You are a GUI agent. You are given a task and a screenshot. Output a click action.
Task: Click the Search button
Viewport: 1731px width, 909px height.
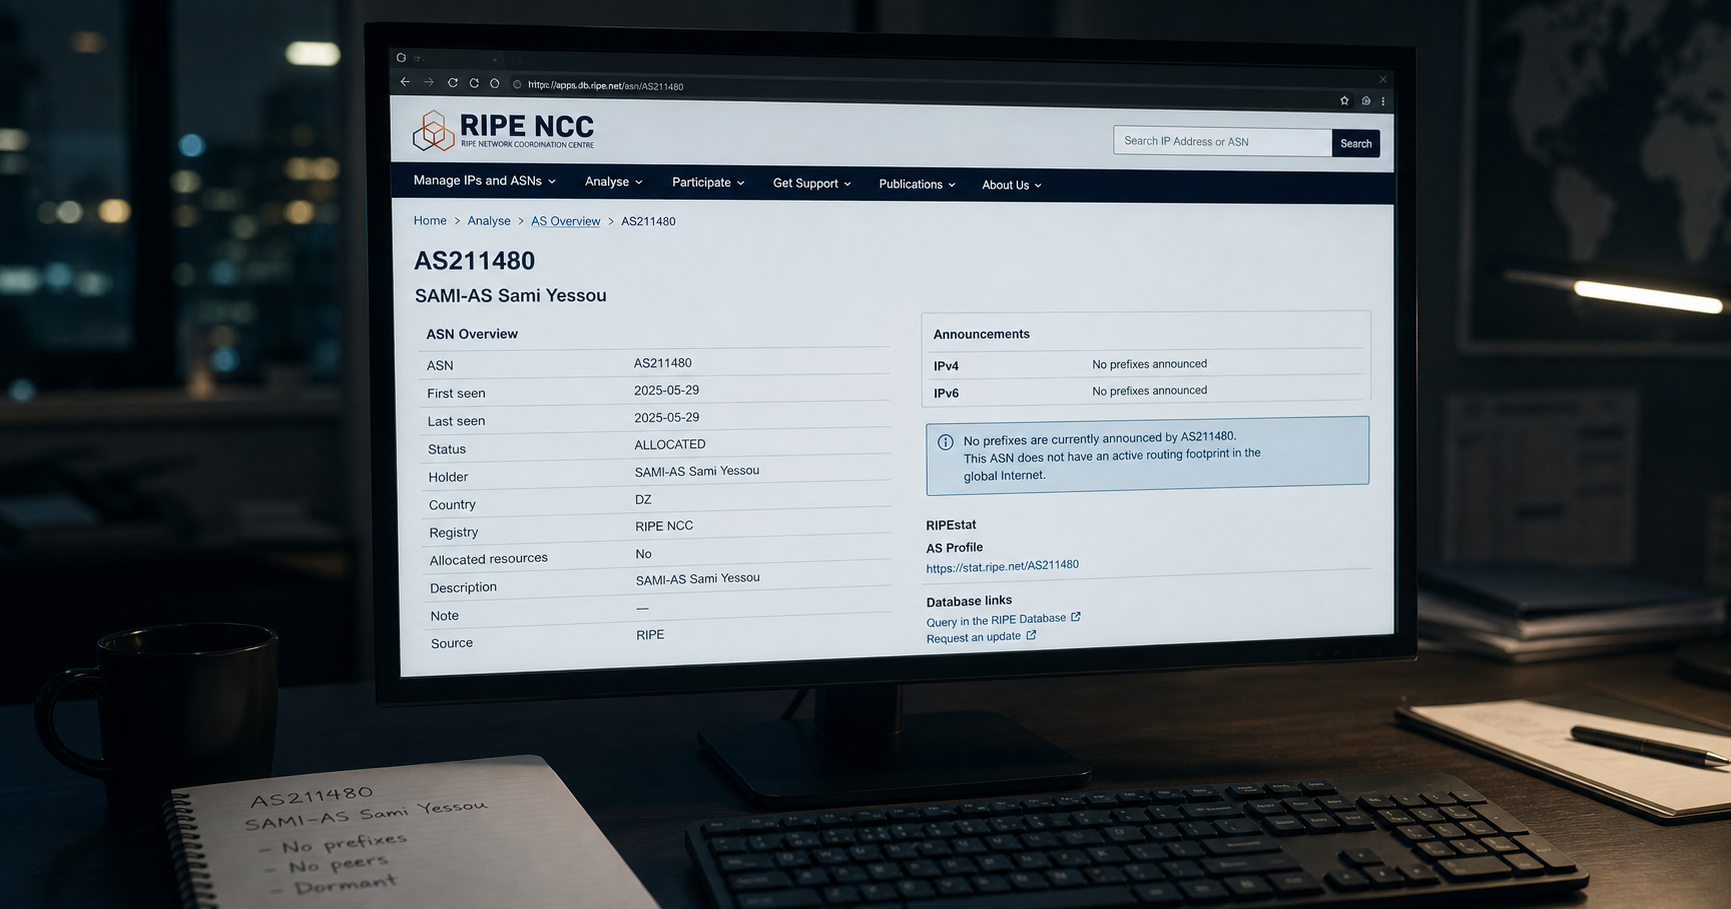(1356, 143)
